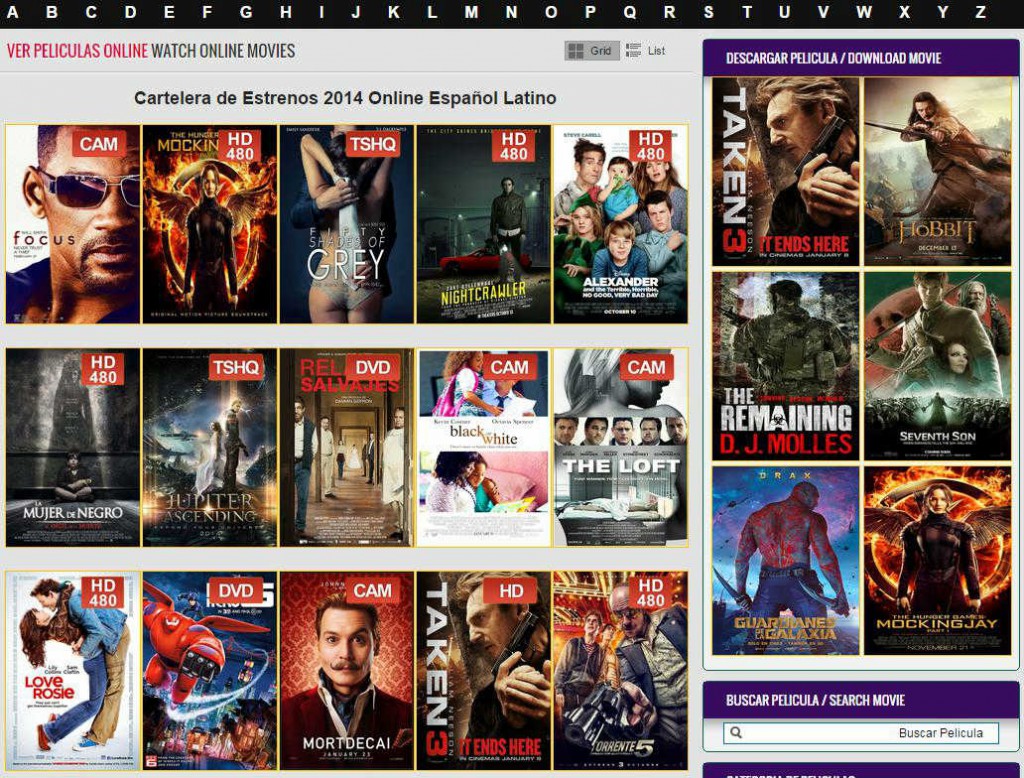This screenshot has height=778, width=1024.
Task: Open the Mockingjay poster in main grid
Action: coord(210,224)
